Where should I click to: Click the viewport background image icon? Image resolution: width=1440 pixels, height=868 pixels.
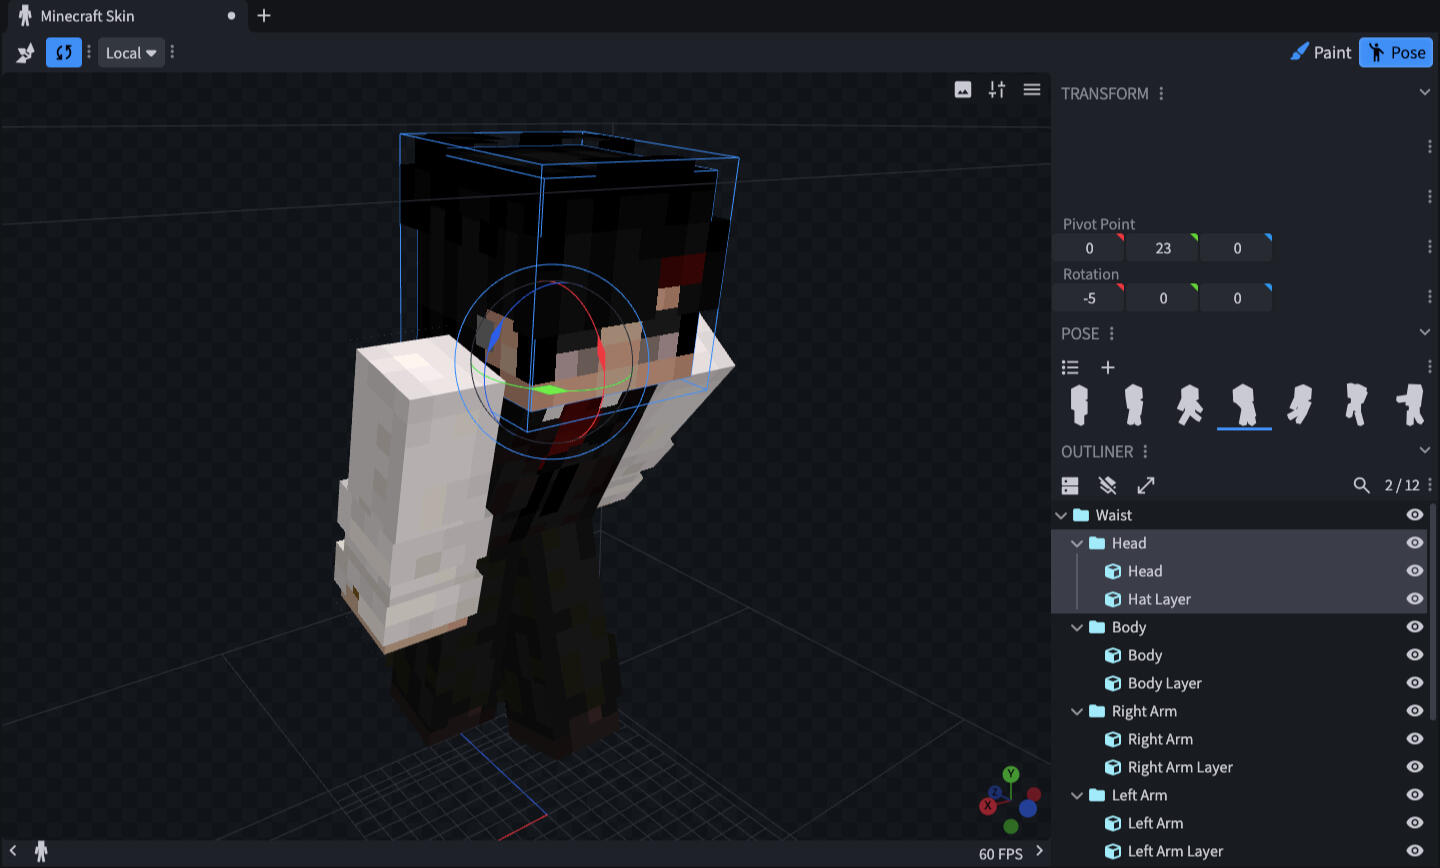tap(963, 90)
